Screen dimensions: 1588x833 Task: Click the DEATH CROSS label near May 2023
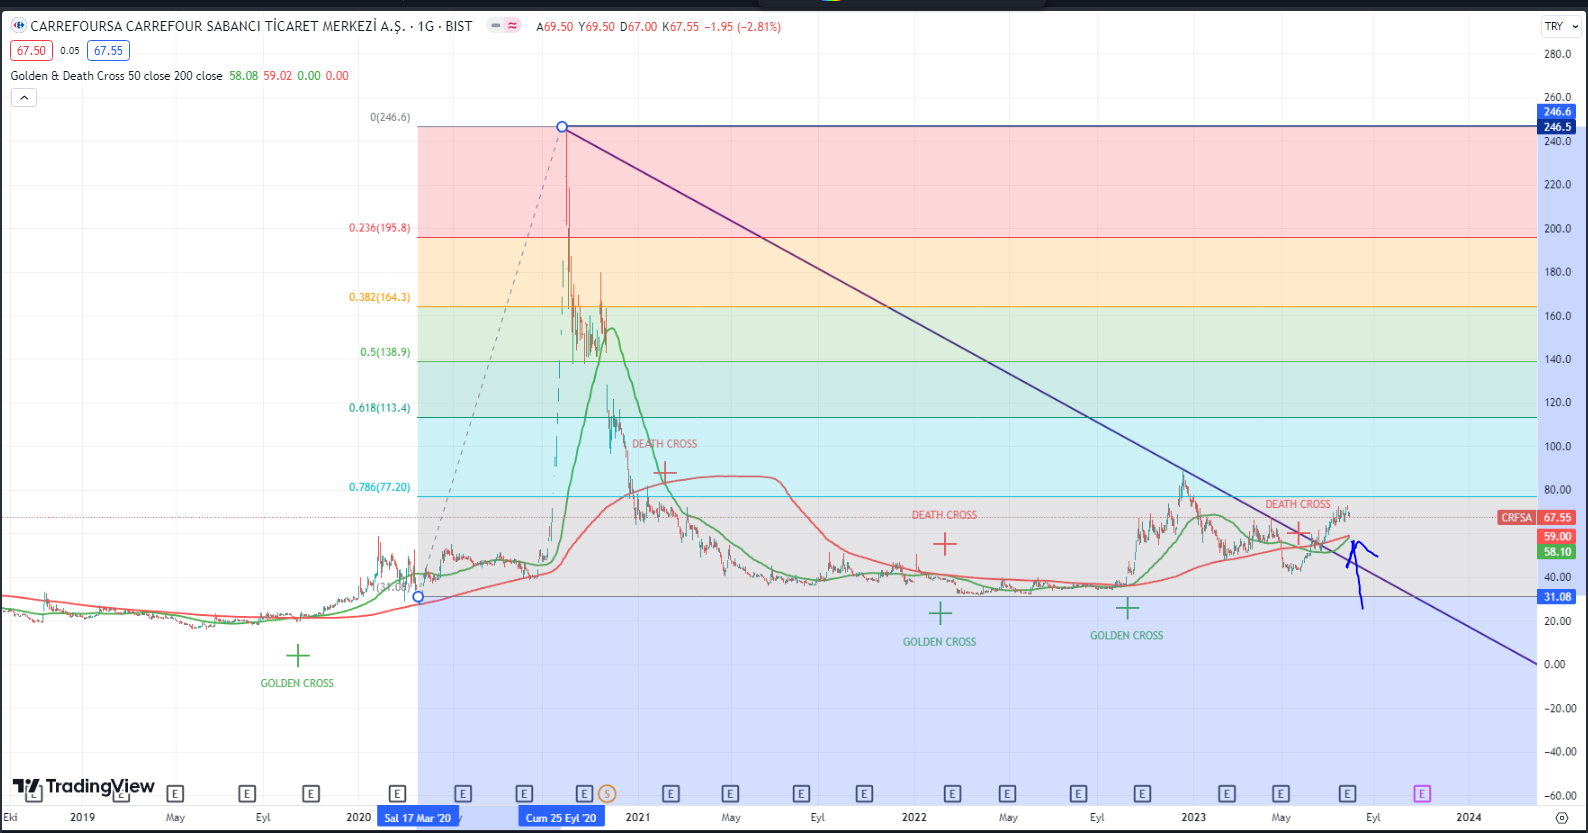(x=1297, y=505)
